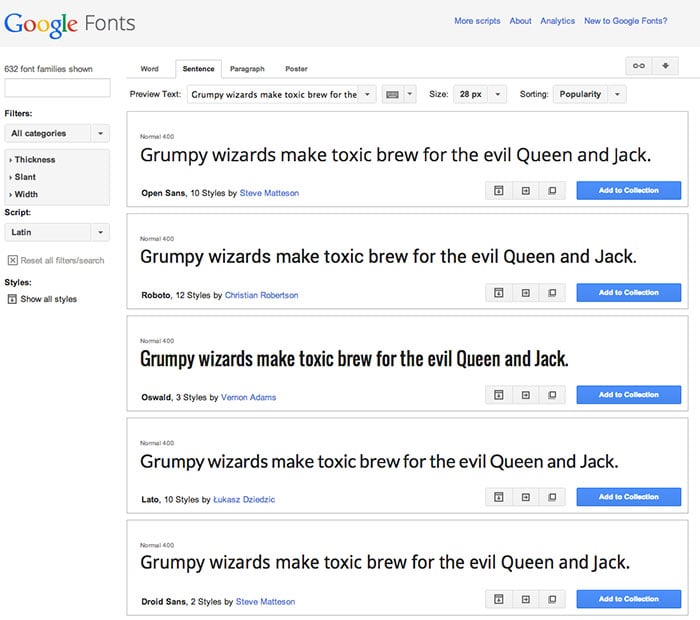This screenshot has width=700, height=620.
Task: Oswald pop-out specimen icon
Action: tap(552, 395)
